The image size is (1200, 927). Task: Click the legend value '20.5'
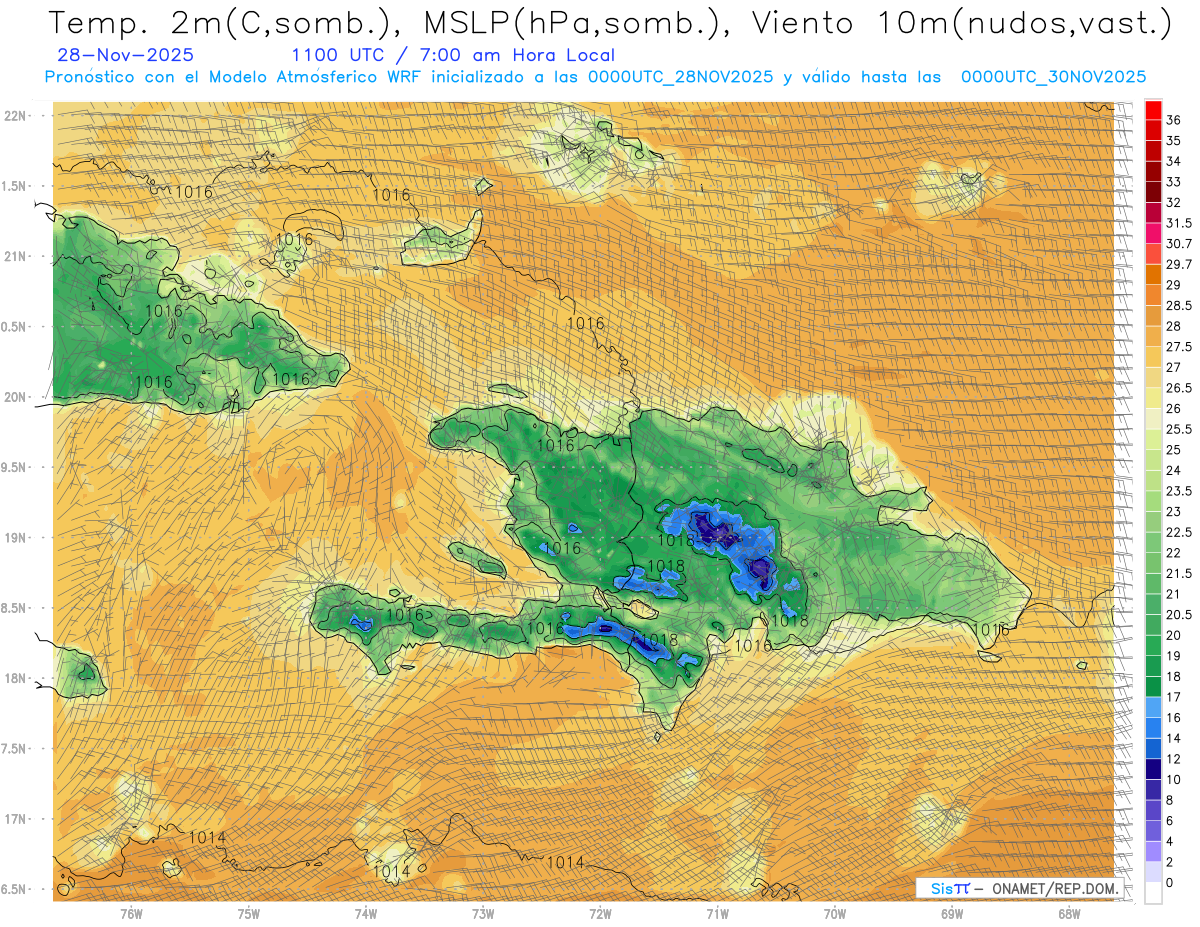pyautogui.click(x=1179, y=615)
